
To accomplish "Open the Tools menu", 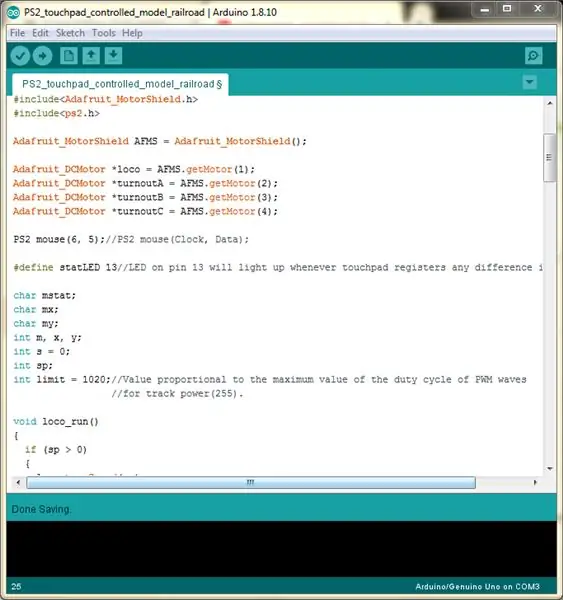I will click(103, 33).
